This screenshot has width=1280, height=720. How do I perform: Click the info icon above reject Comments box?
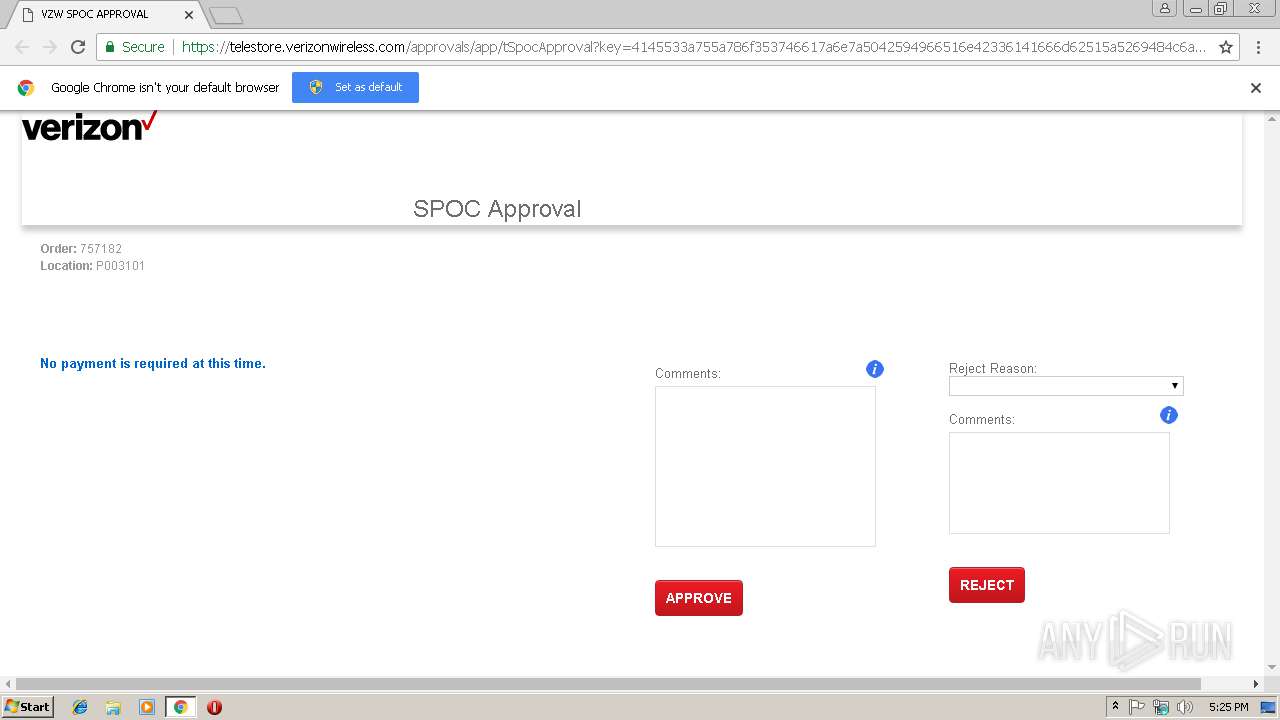tap(1169, 415)
